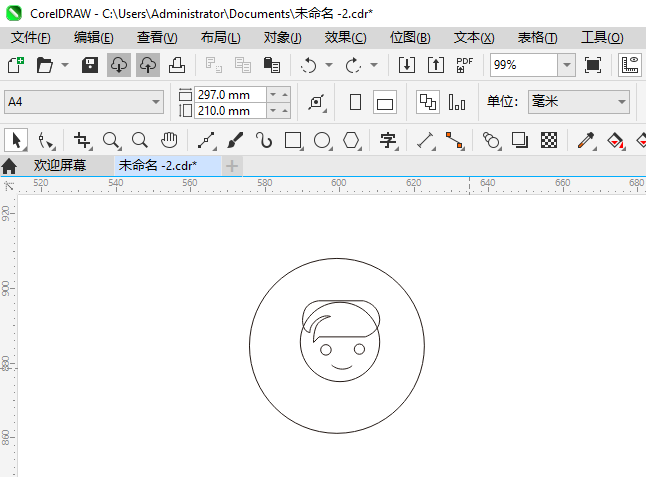Switch to the 欢迎屏幕 tab
The height and width of the screenshot is (477, 646).
coord(60,166)
